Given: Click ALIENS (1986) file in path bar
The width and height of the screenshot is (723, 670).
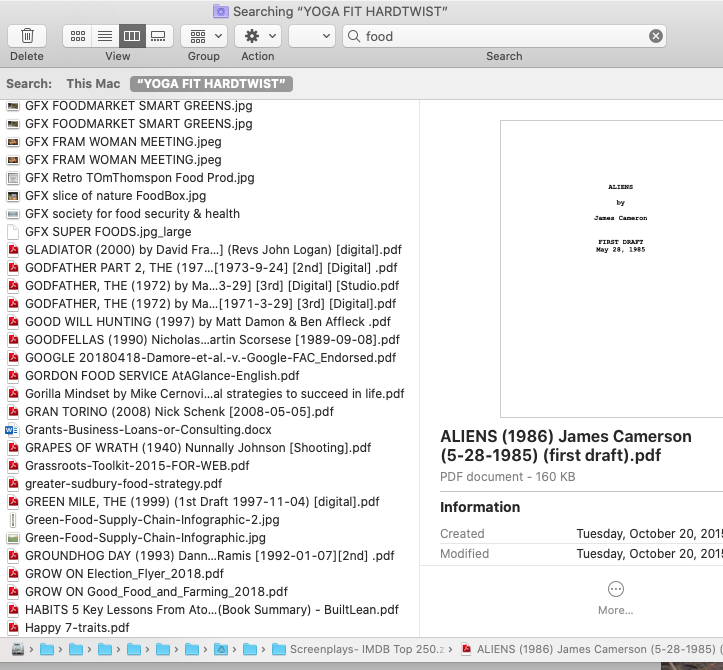Looking at the screenshot, I should coord(592,649).
